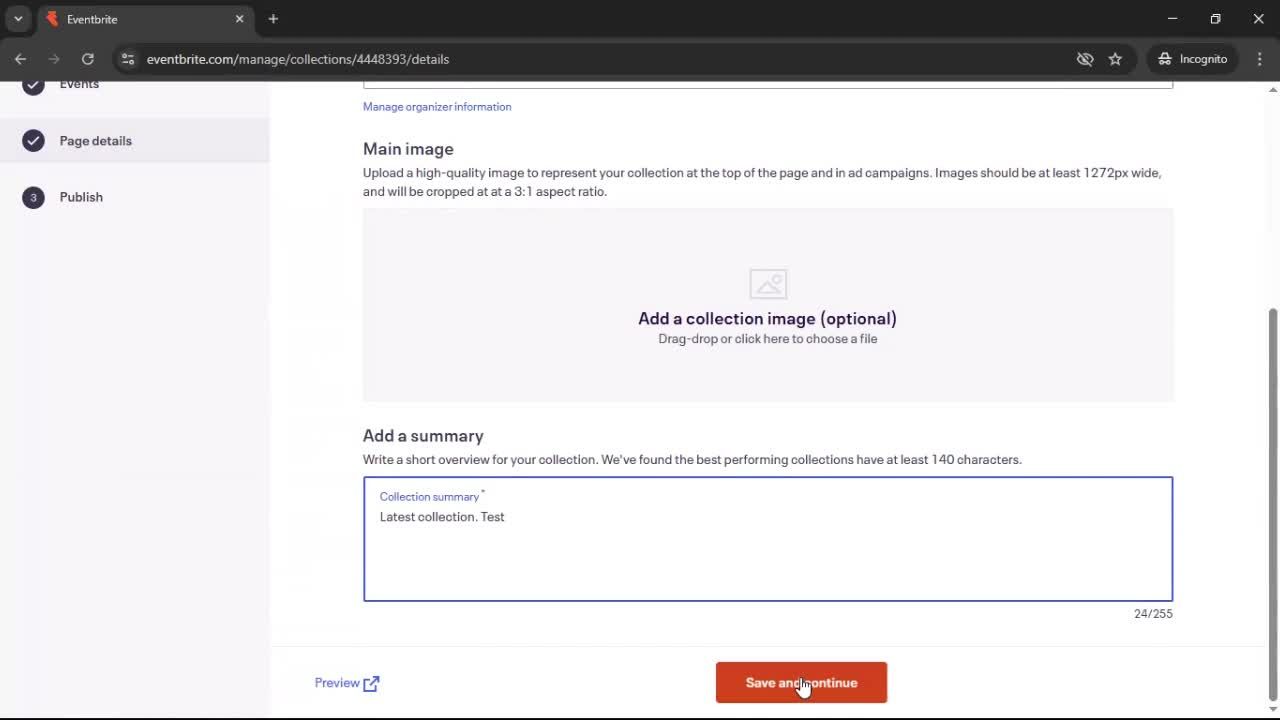
Task: Open a new browser tab
Action: (273, 19)
